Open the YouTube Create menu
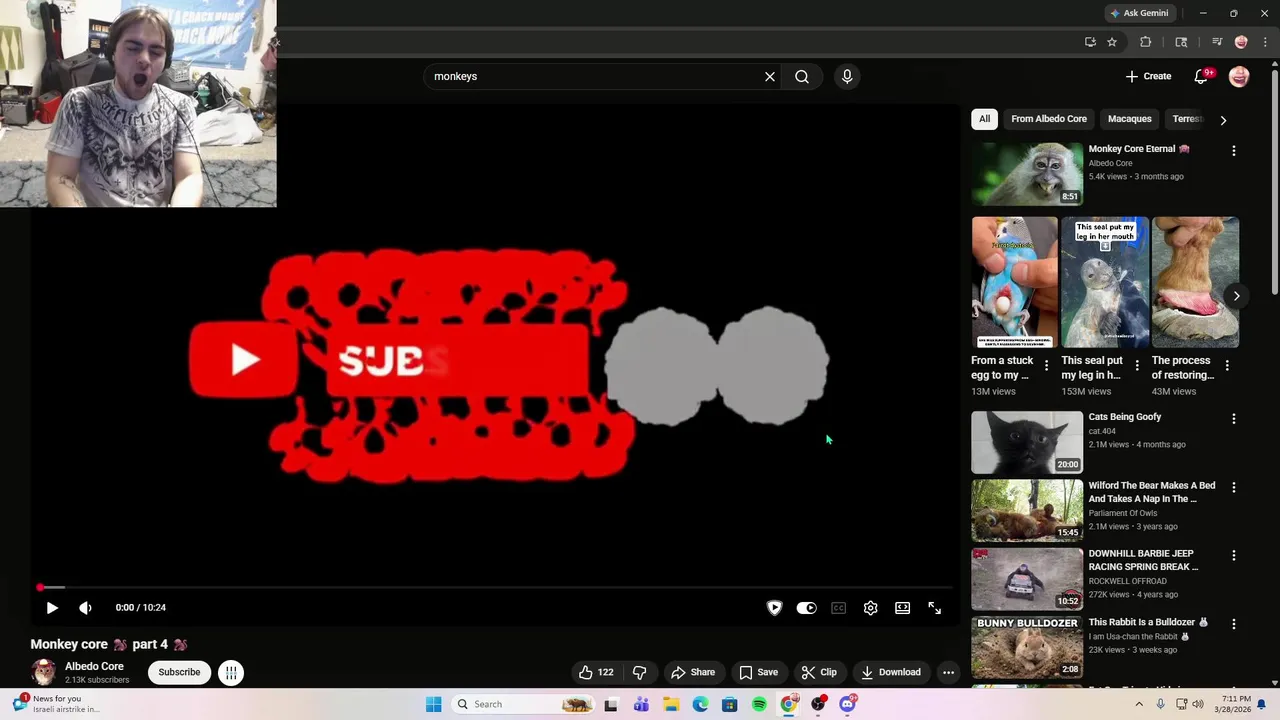Image resolution: width=1280 pixels, height=720 pixels. pos(1148,76)
